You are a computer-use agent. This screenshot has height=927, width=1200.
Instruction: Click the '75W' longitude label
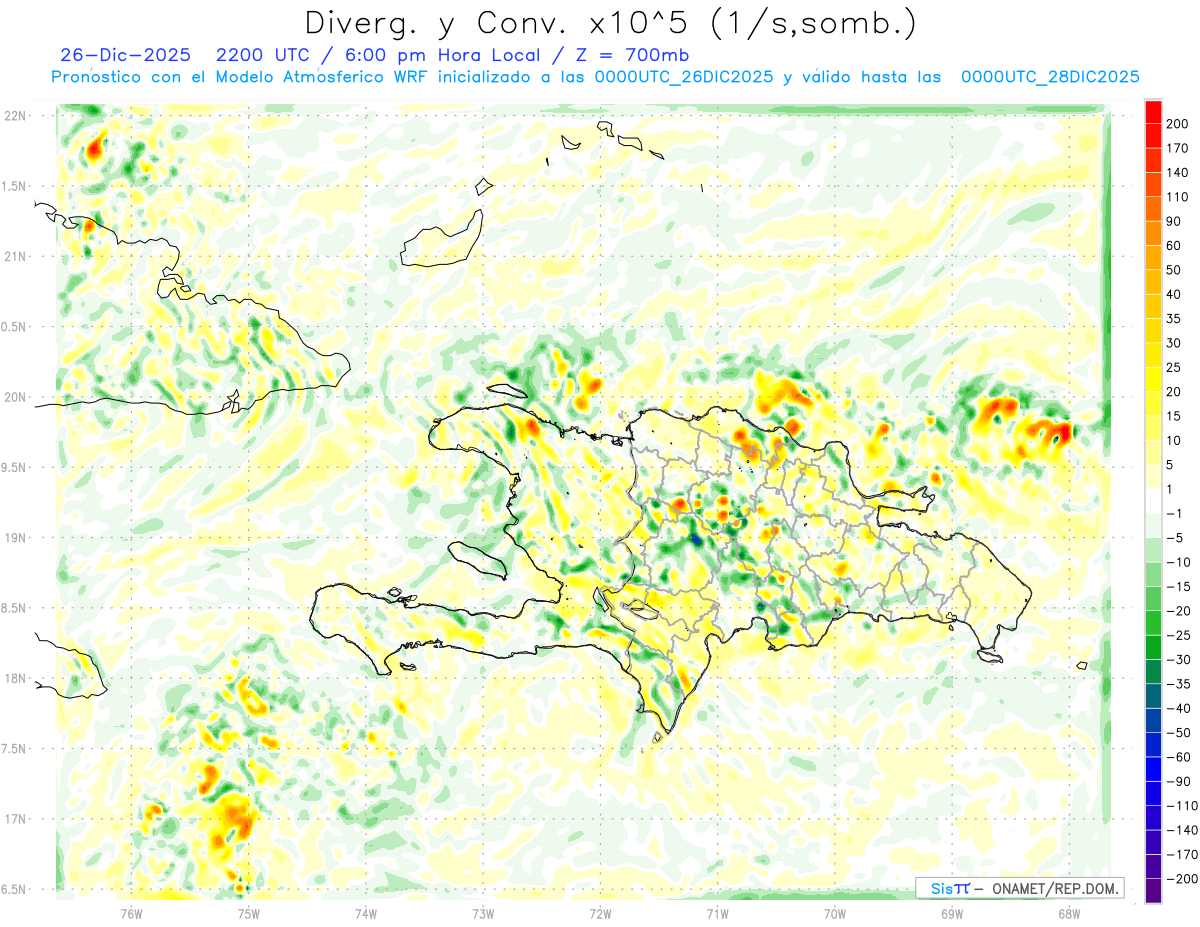coord(249,914)
